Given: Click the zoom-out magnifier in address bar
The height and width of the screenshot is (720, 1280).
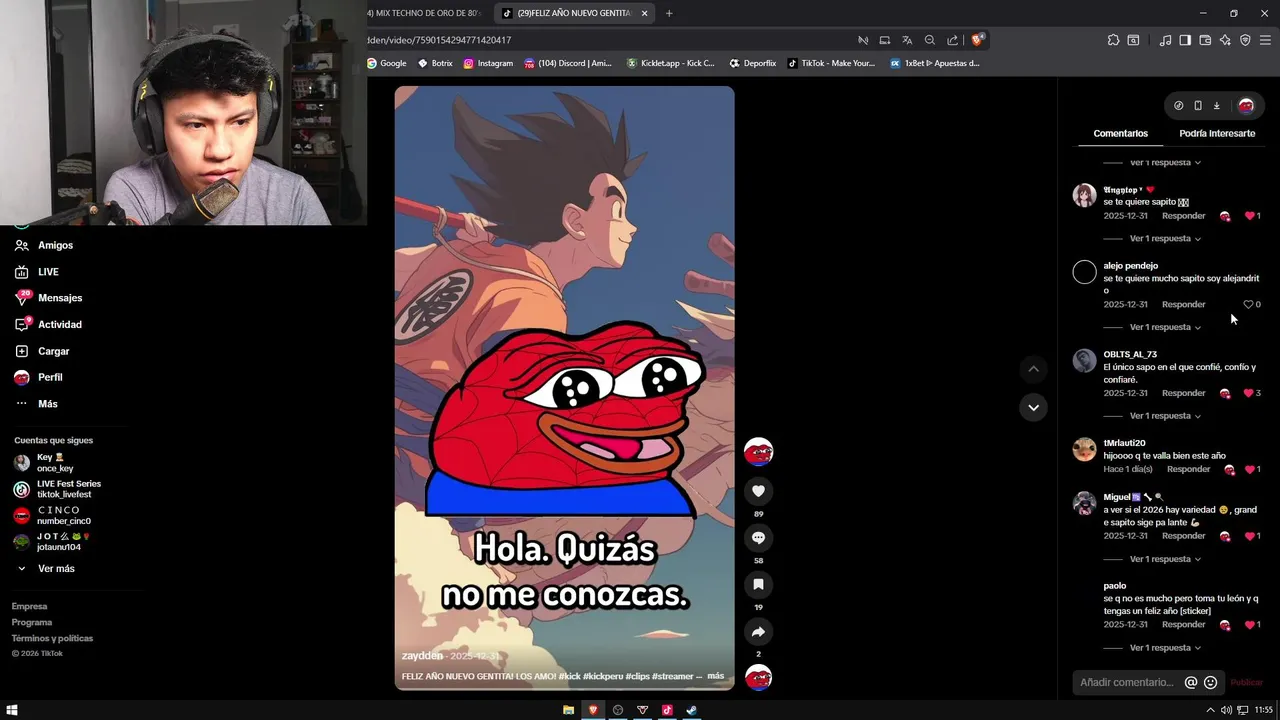Looking at the screenshot, I should point(930,40).
